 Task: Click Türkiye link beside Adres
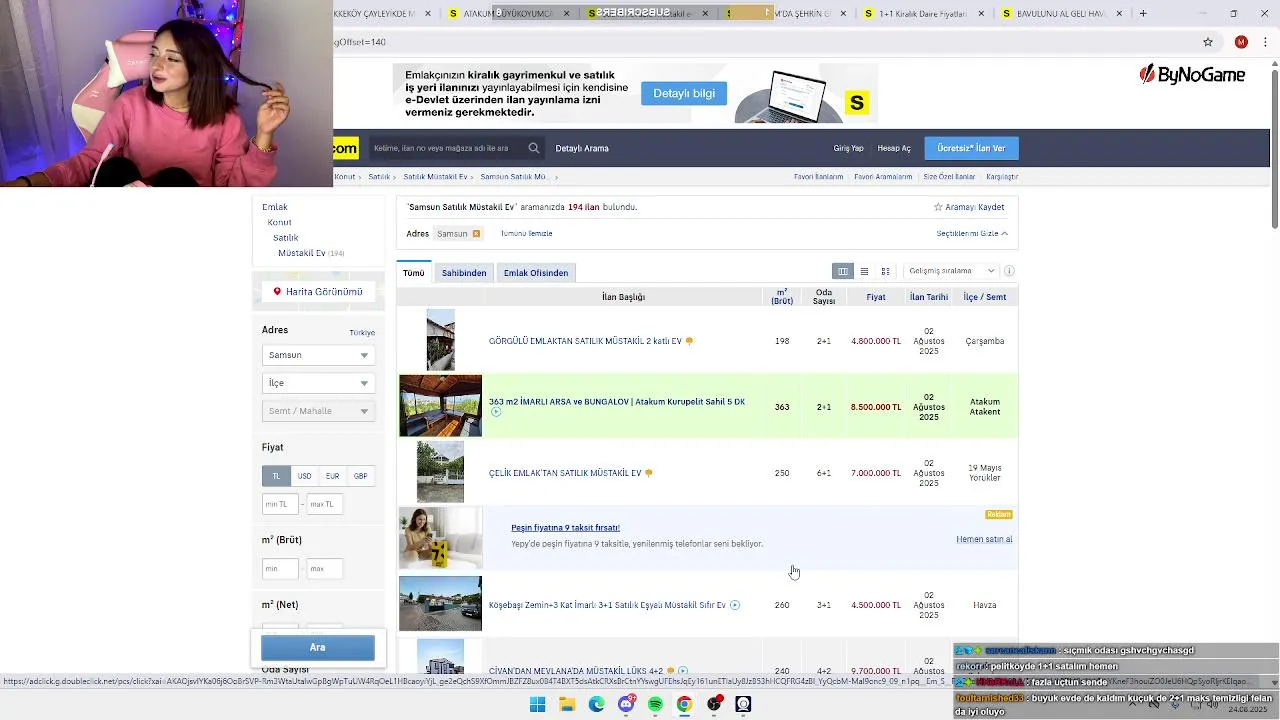pos(362,332)
